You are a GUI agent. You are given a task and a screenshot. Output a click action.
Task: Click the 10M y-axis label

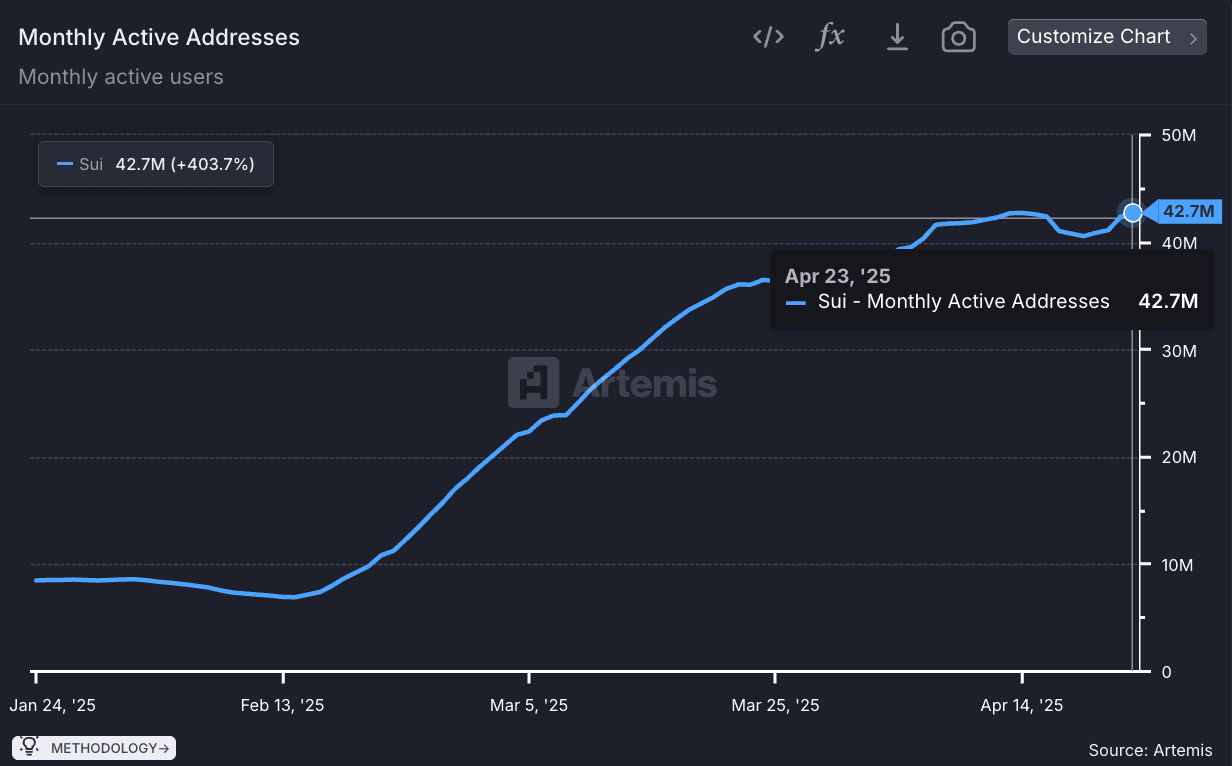1178,565
